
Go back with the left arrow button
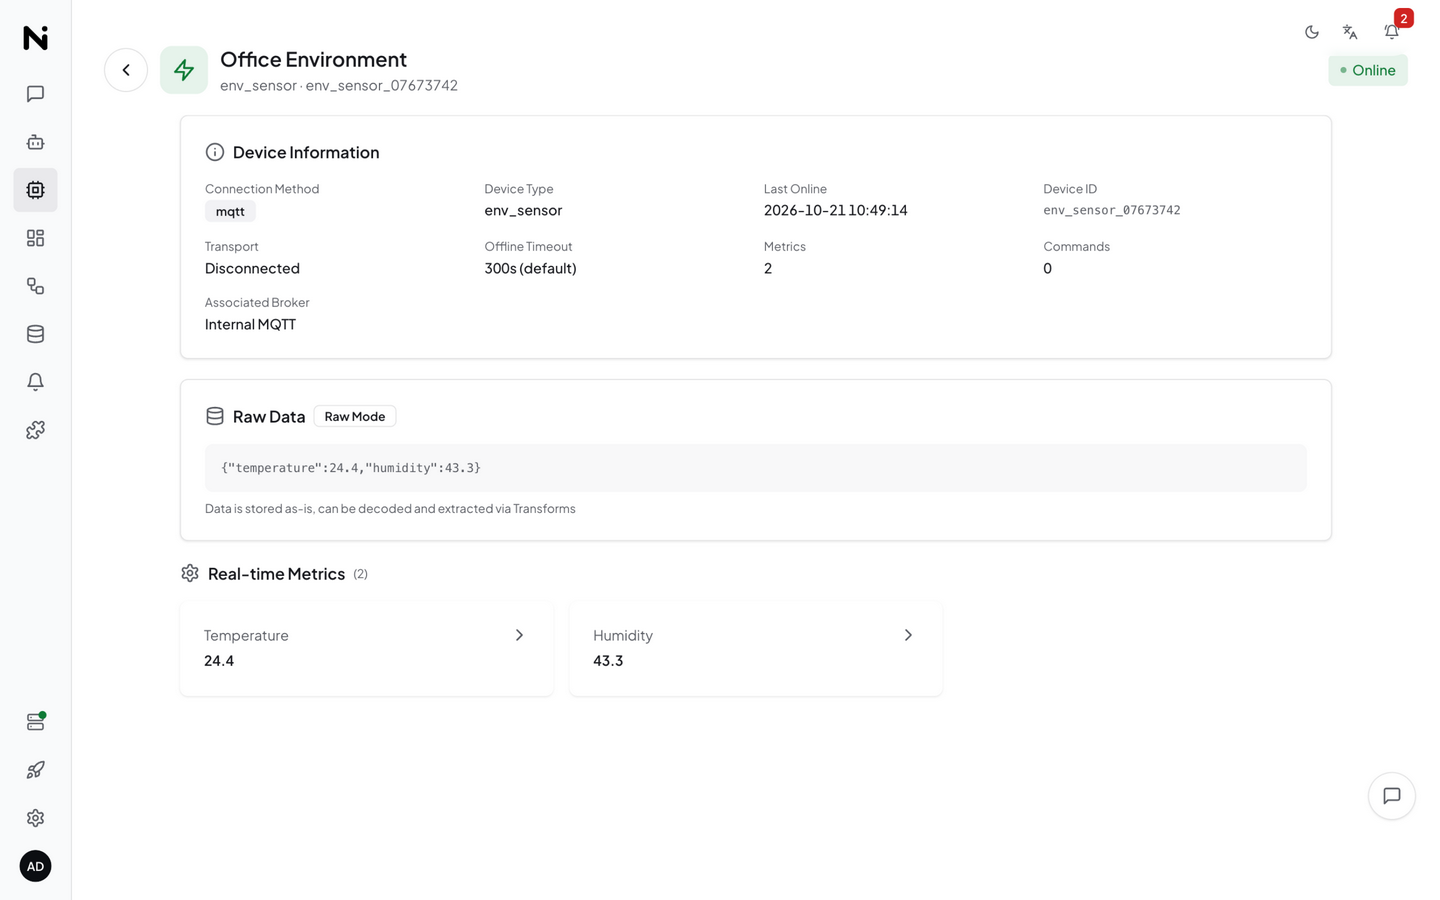(126, 70)
